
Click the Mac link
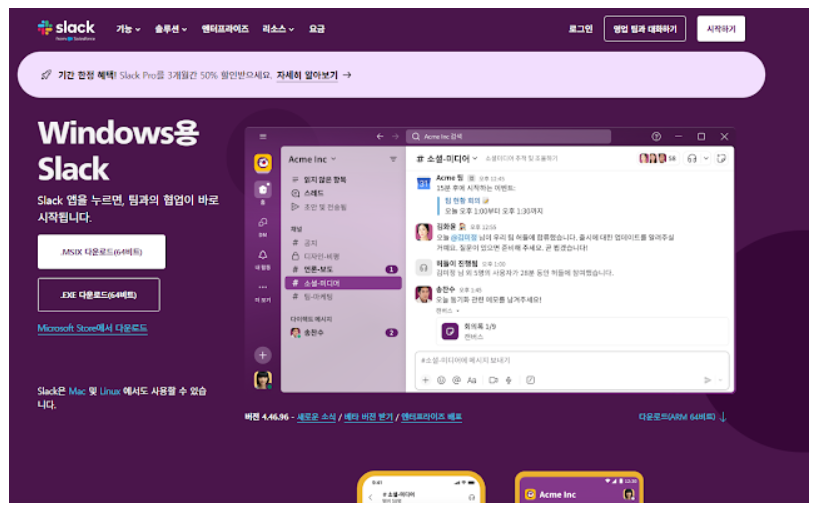pyautogui.click(x=77, y=391)
